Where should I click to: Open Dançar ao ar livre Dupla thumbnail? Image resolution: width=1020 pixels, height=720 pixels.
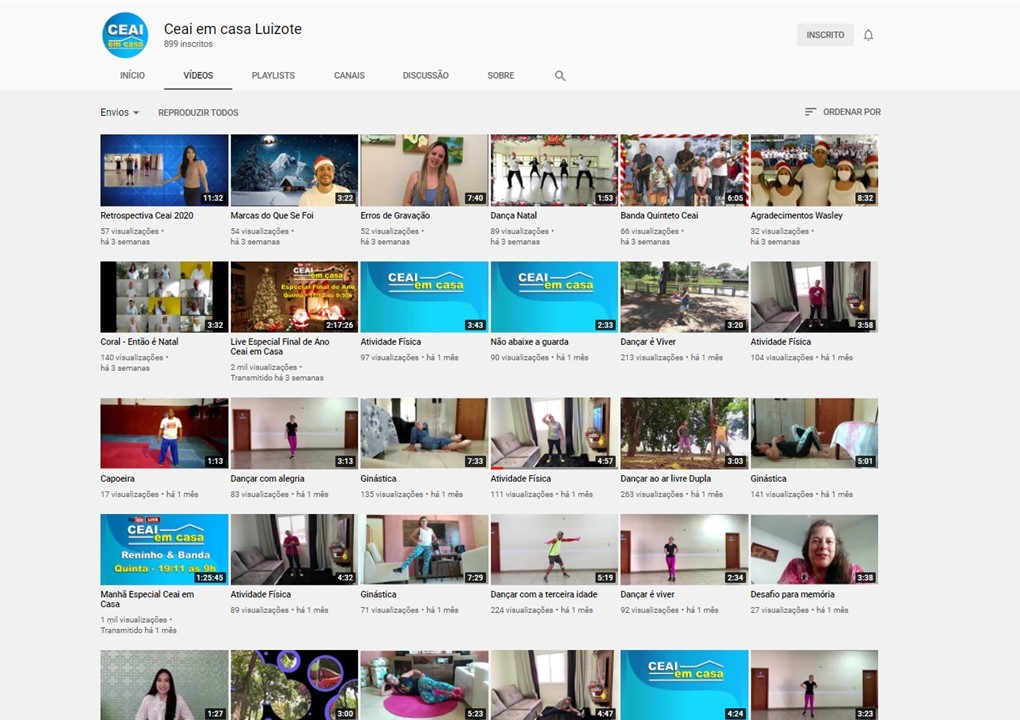click(x=684, y=433)
